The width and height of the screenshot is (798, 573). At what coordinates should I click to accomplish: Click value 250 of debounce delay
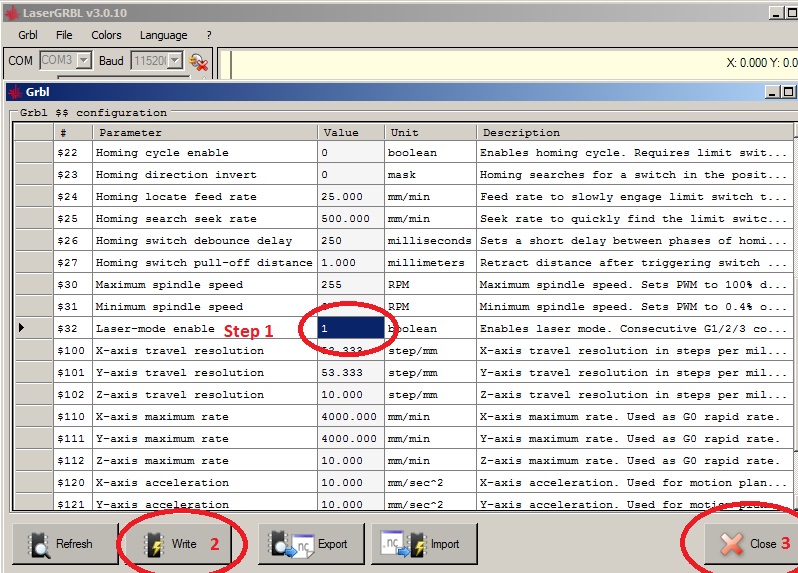tap(351, 241)
